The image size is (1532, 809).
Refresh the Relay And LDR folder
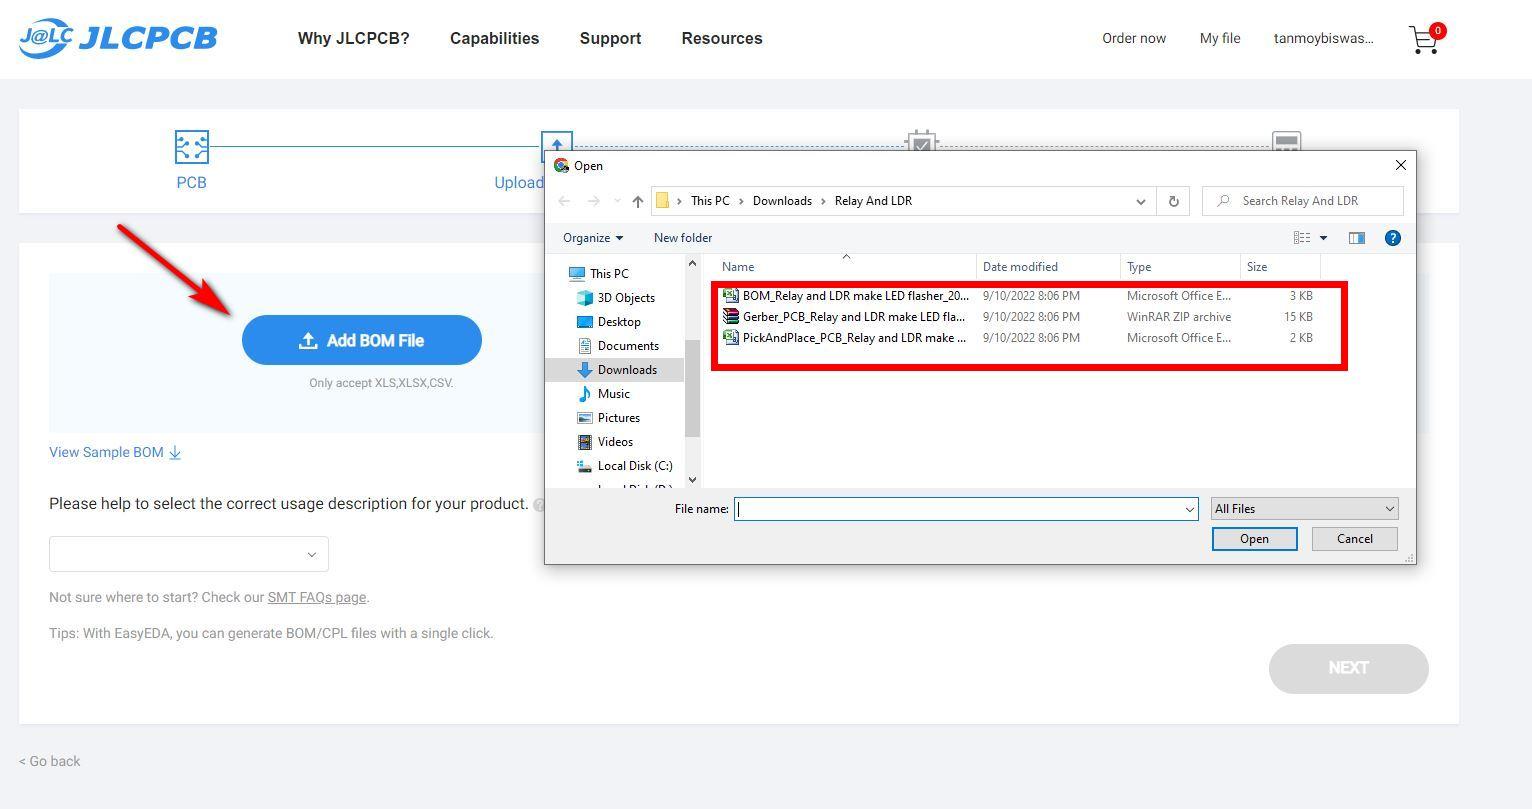tap(1174, 201)
